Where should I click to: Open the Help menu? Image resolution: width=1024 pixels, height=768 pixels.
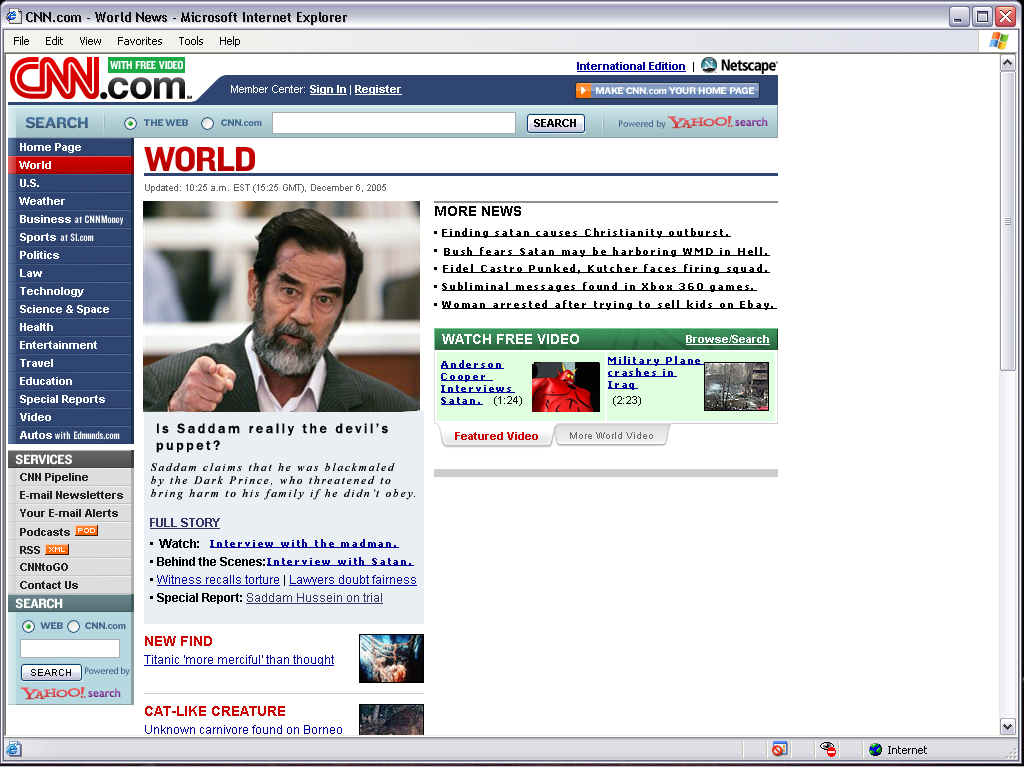229,40
